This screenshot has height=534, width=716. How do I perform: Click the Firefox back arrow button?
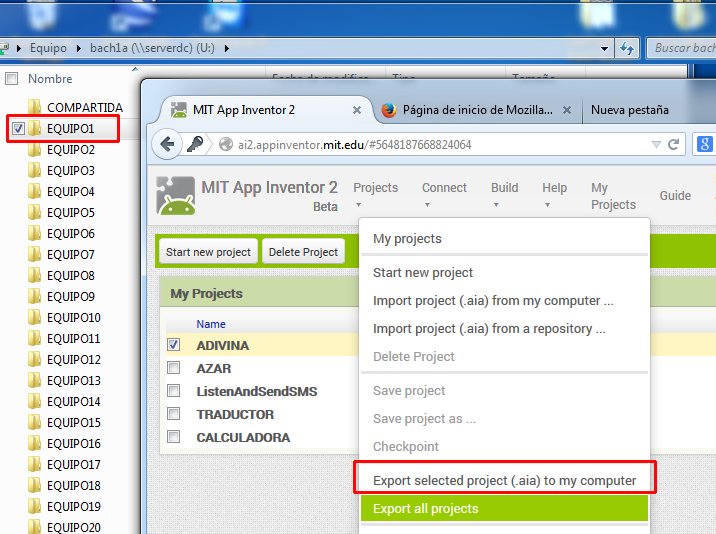[167, 145]
